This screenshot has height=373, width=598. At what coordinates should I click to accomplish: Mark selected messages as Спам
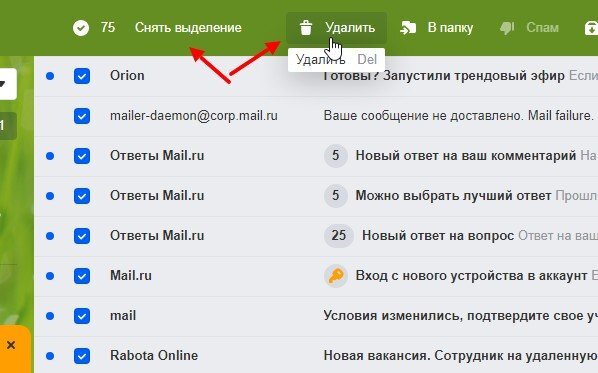click(x=529, y=27)
